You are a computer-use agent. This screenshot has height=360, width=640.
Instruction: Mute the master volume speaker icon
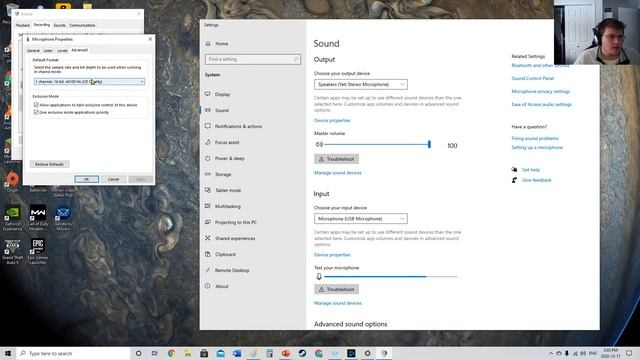coord(319,144)
